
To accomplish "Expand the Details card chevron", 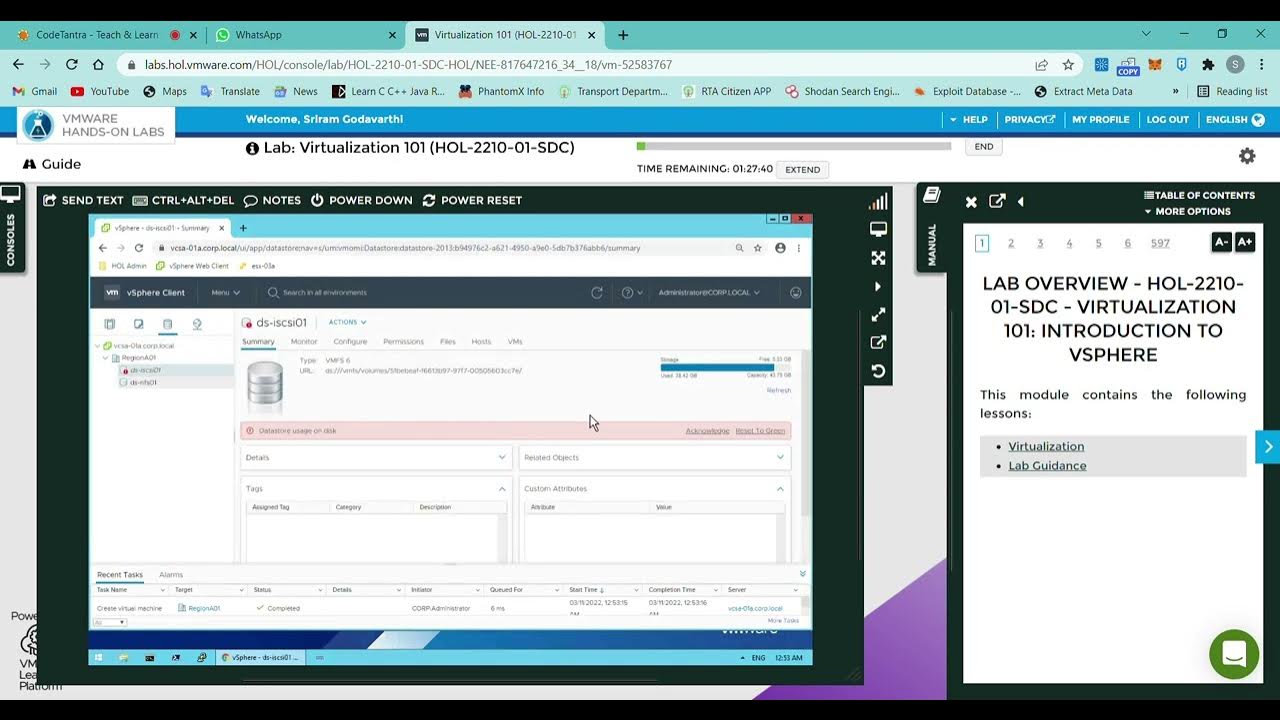I will 502,457.
